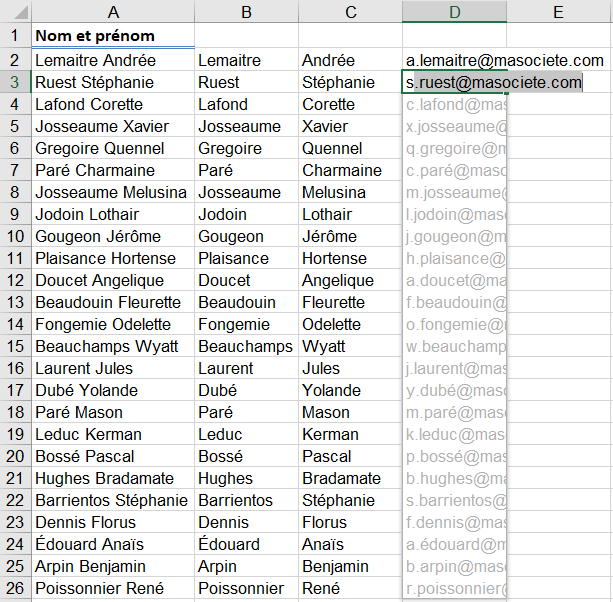Select the "Nom et prénom" header cell
Image resolution: width=613 pixels, height=602 pixels.
[113, 36]
